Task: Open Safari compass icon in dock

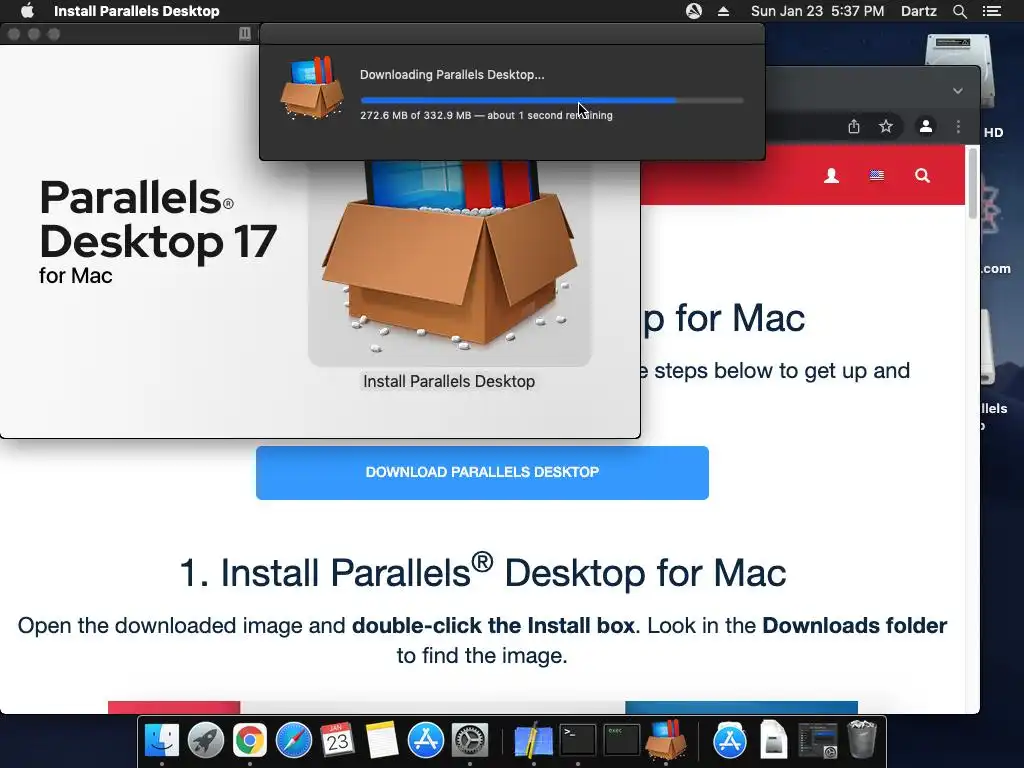Action: pyautogui.click(x=294, y=740)
